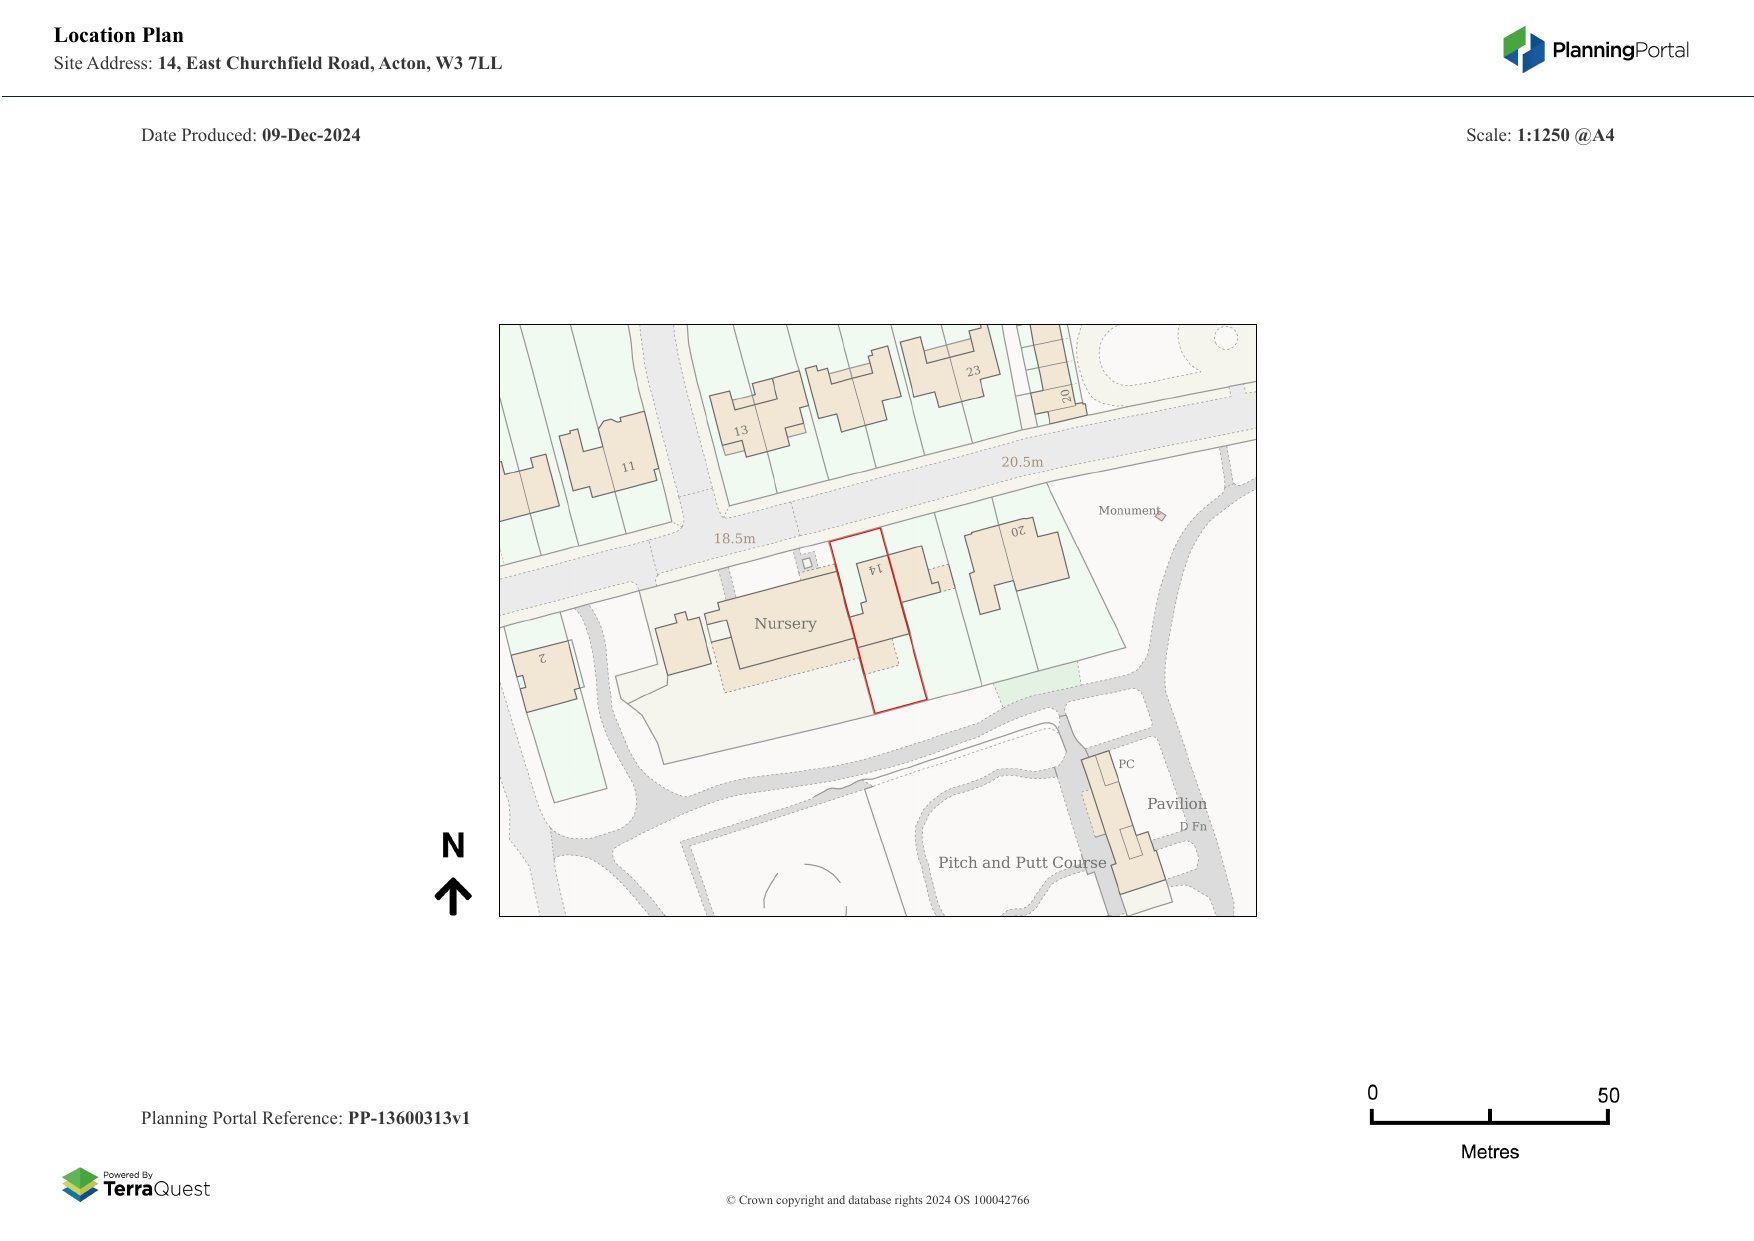The image size is (1754, 1241).
Task: Click the Crown copyright notice
Action: pos(877,1200)
